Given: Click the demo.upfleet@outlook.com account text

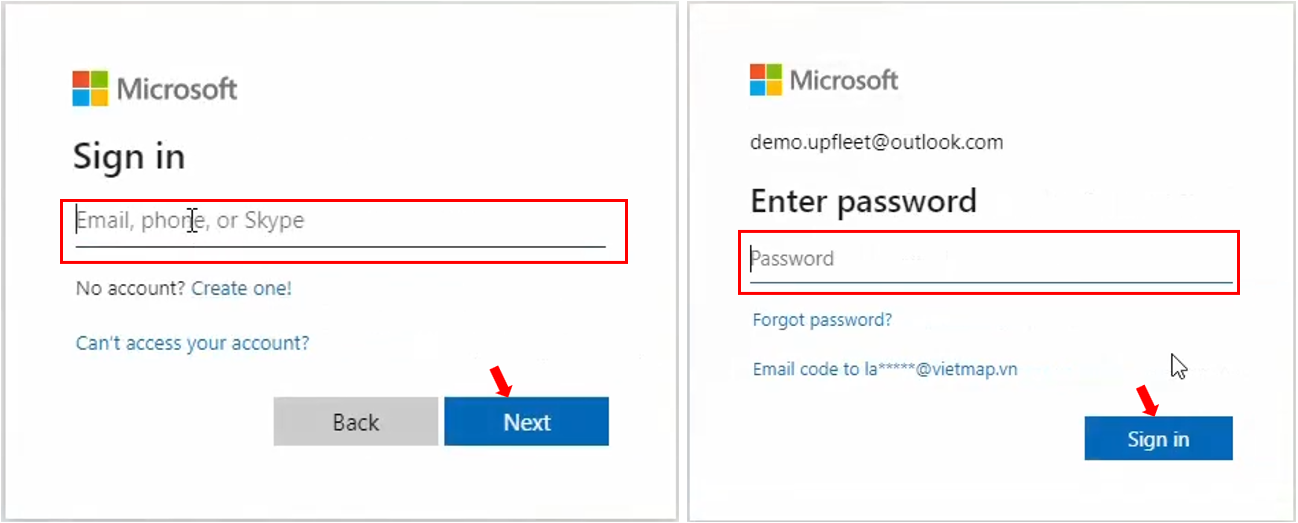Looking at the screenshot, I should 877,142.
